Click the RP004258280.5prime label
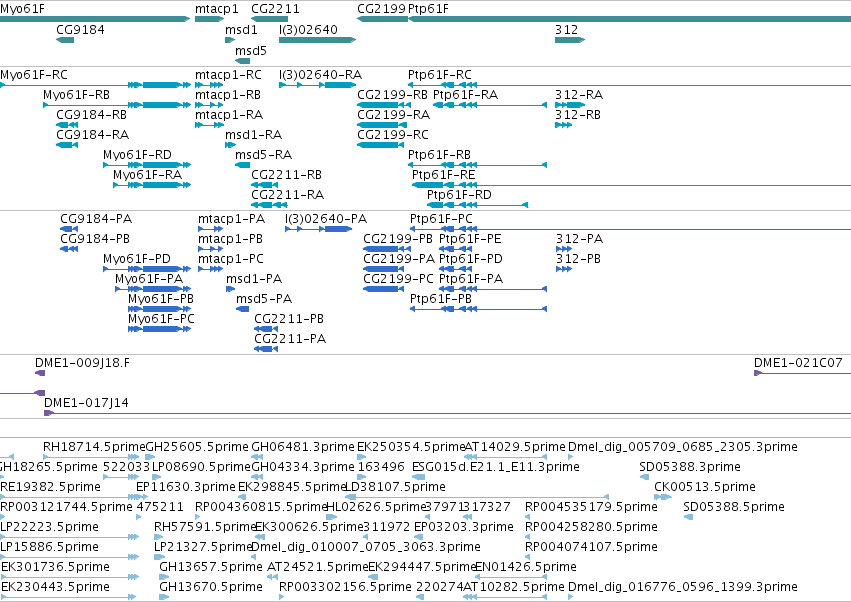Screen dimensions: 851x602 [x=591, y=527]
